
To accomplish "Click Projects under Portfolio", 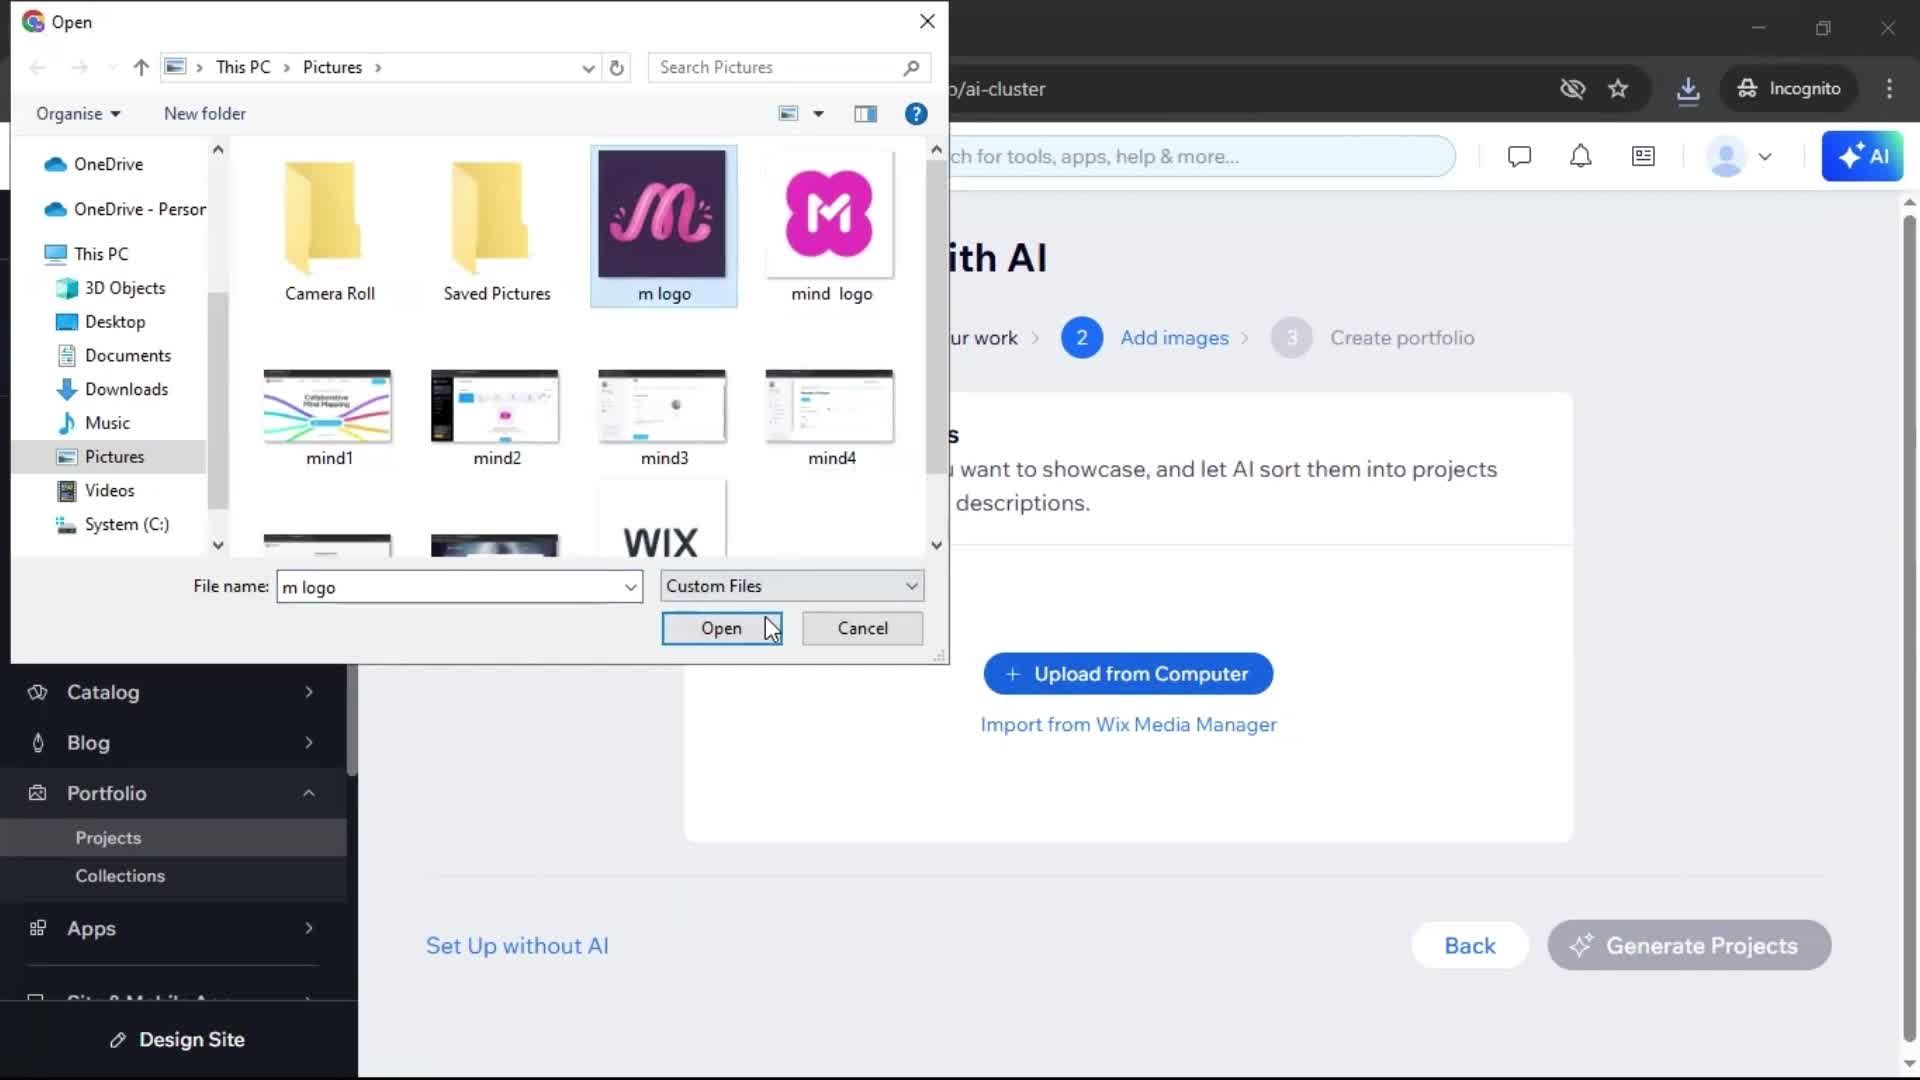I will 108,838.
